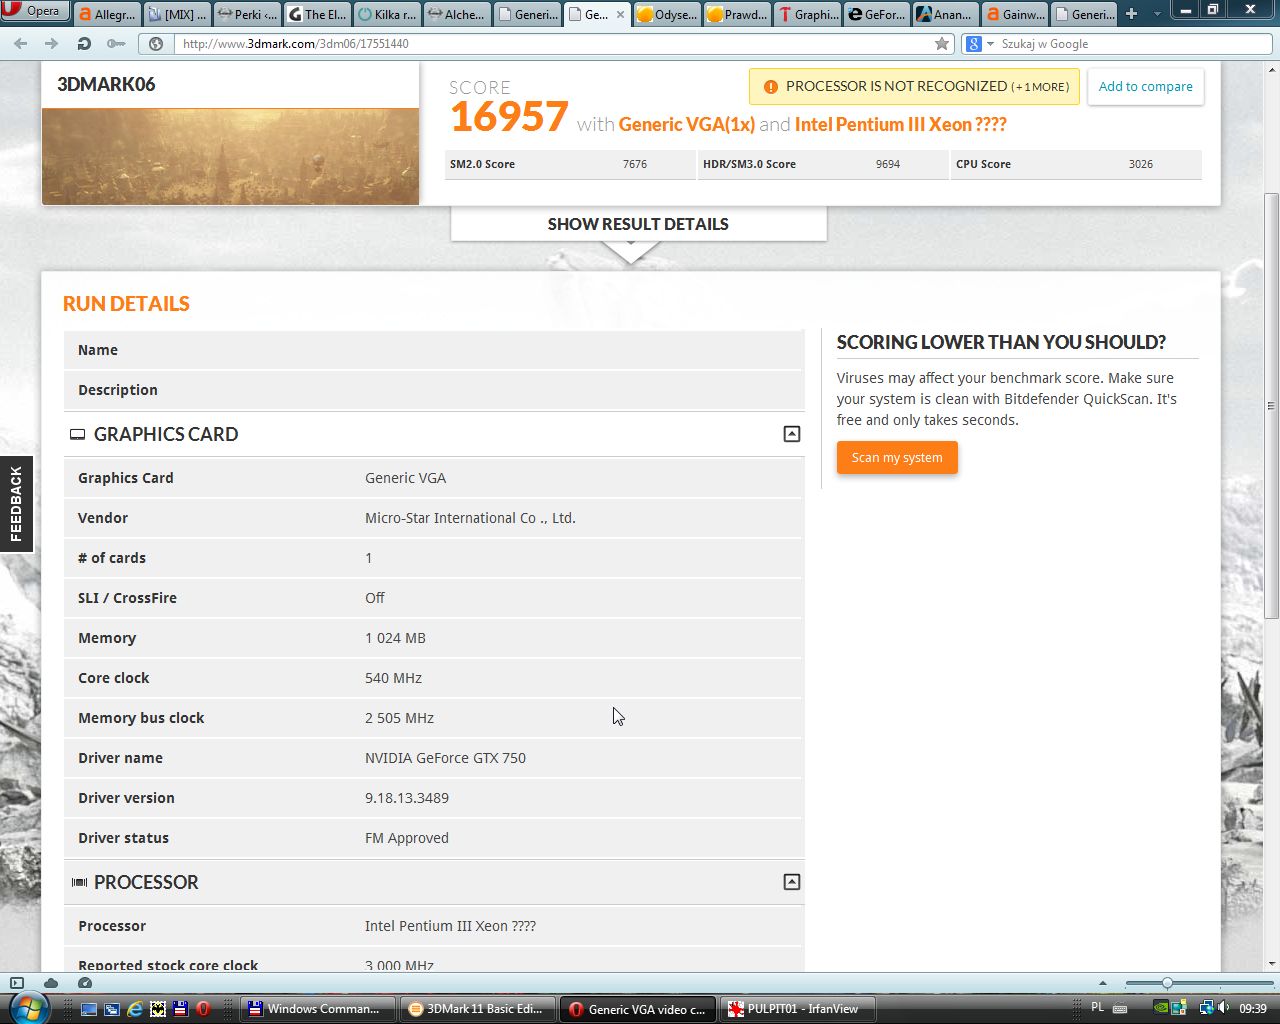The width and height of the screenshot is (1280, 1024).
Task: Open the FEEDBACK side tab
Action: (x=16, y=504)
